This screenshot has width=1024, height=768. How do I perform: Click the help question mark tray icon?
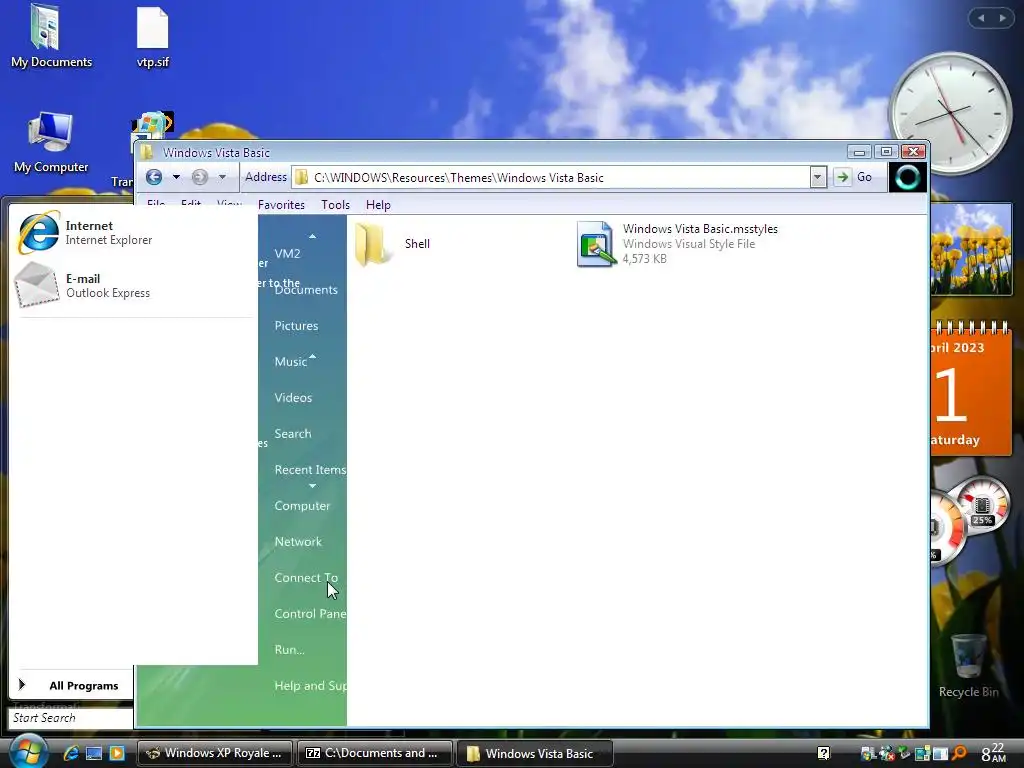tap(824, 753)
